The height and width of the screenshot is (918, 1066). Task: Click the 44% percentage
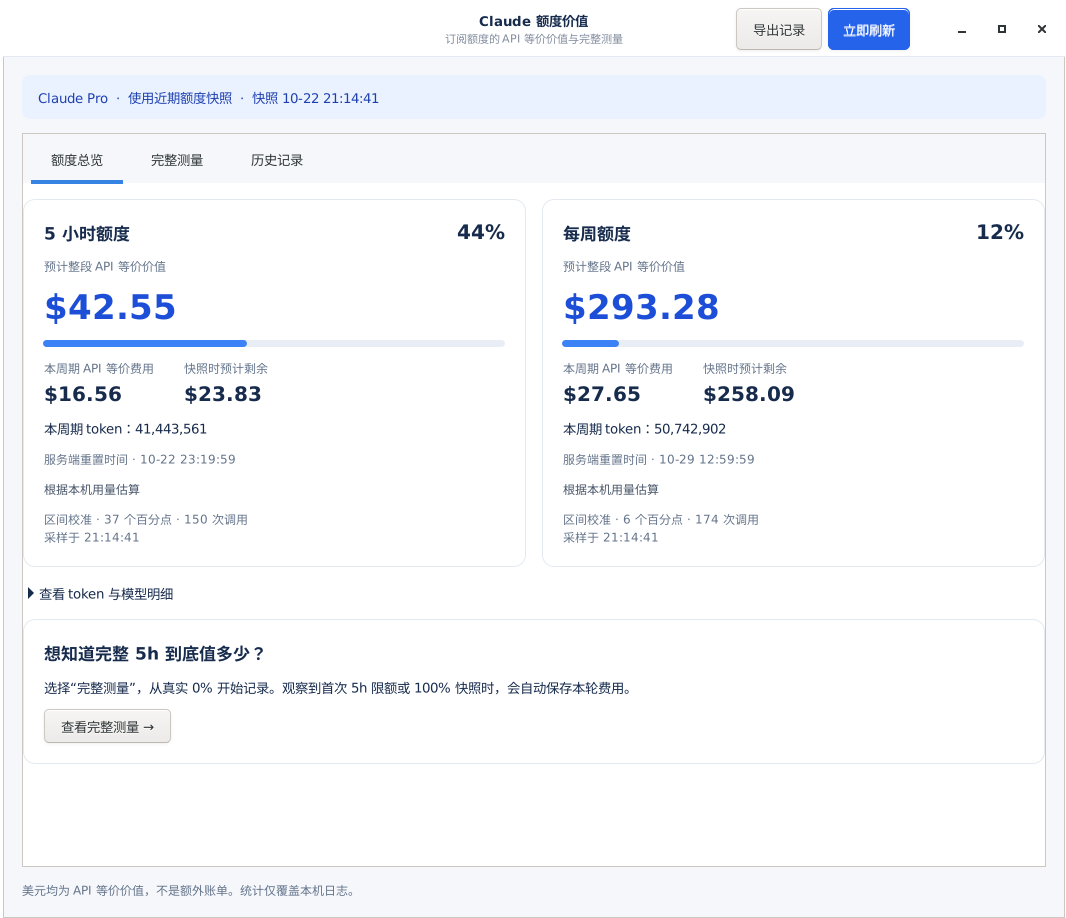click(x=481, y=232)
